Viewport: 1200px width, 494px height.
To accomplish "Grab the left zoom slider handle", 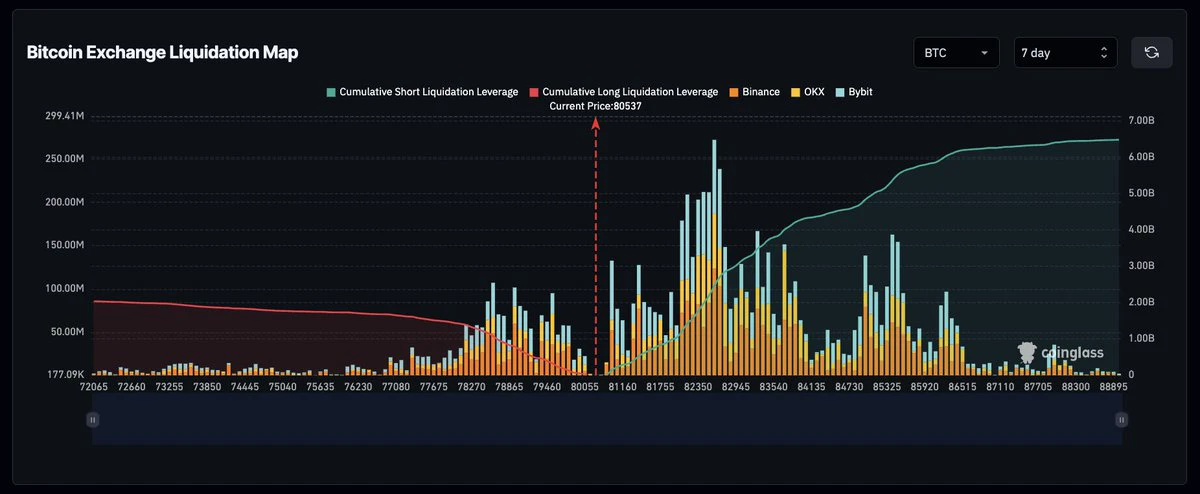I will tap(93, 421).
